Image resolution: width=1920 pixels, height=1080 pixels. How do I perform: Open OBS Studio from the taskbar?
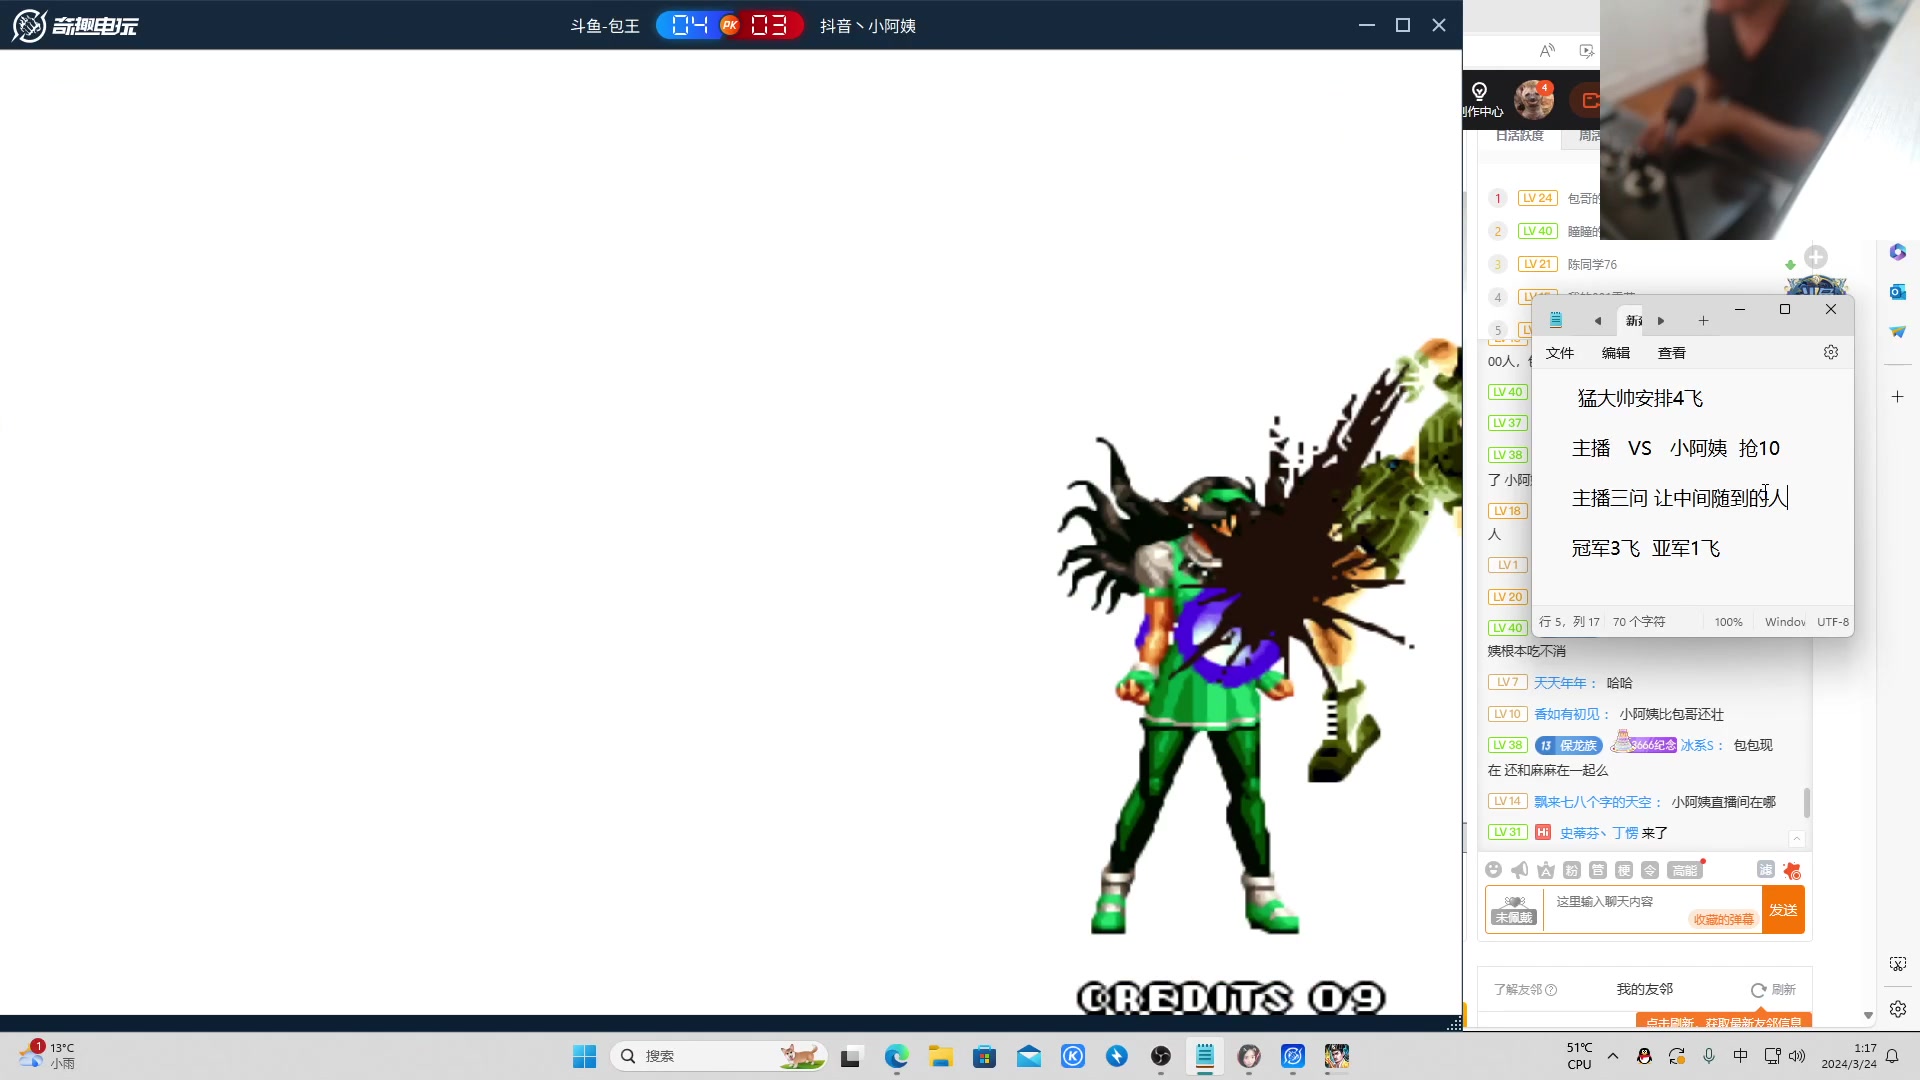(x=1161, y=1056)
